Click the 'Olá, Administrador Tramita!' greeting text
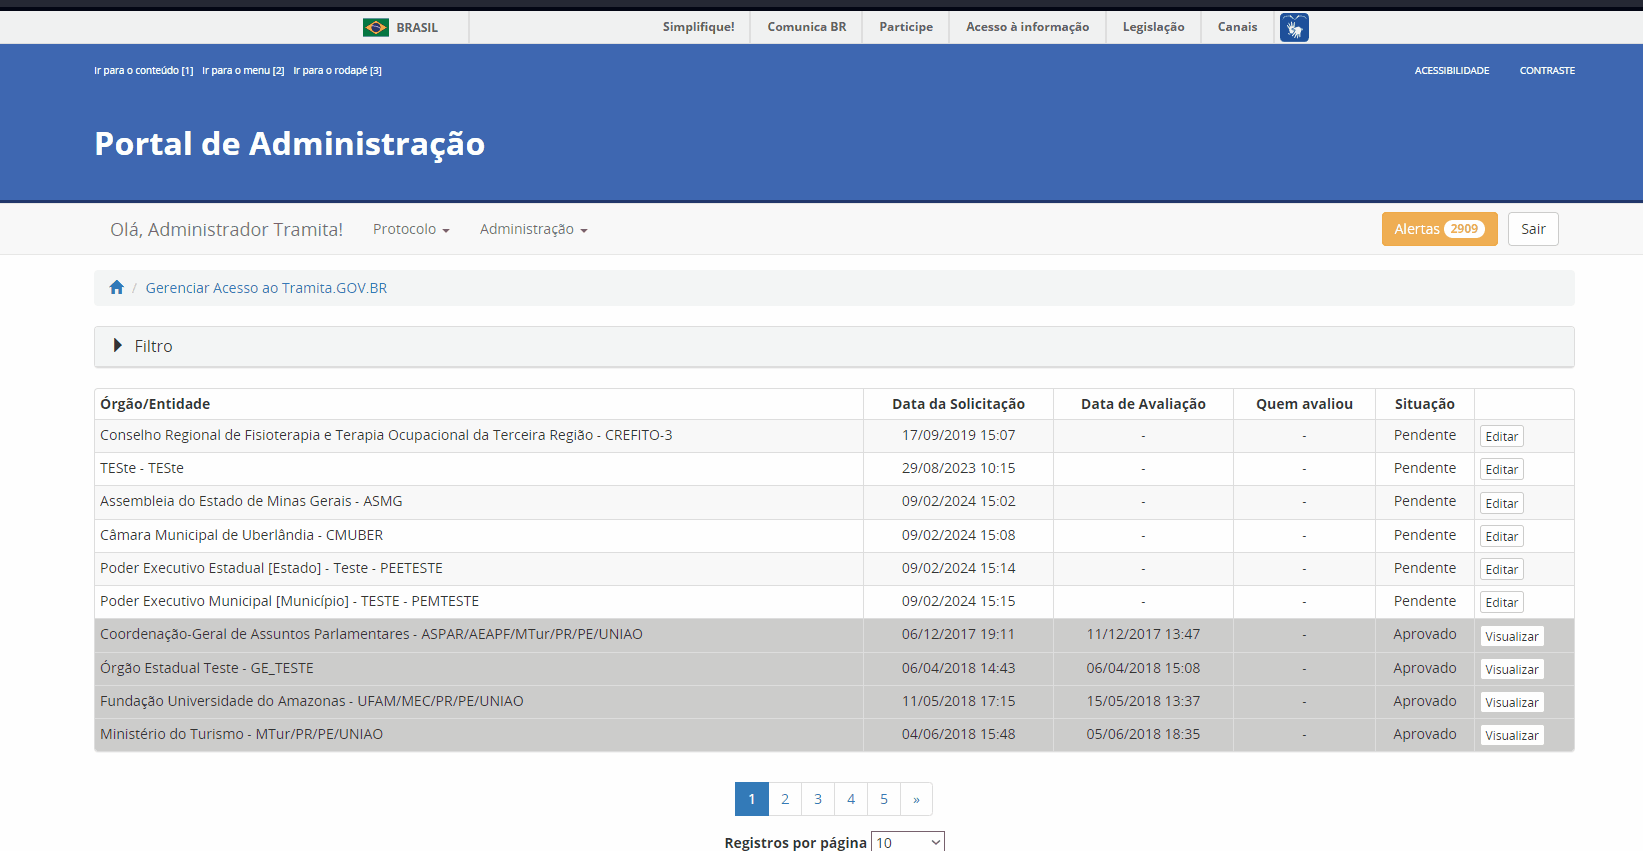Viewport: 1643px width, 851px height. pos(227,229)
